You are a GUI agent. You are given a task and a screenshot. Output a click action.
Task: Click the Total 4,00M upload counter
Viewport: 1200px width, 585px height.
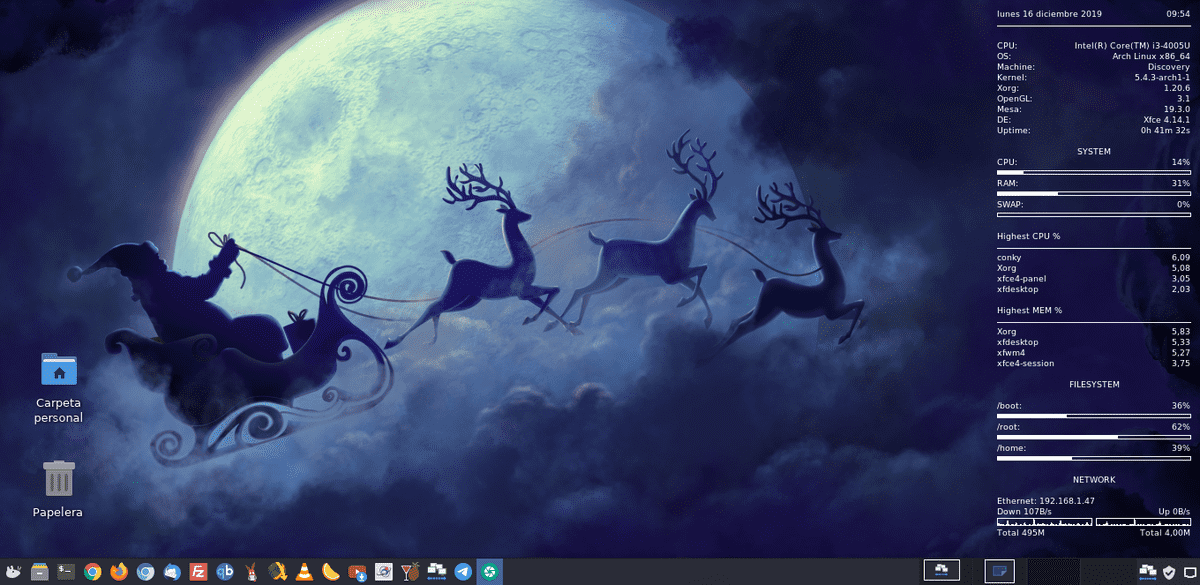[1165, 533]
